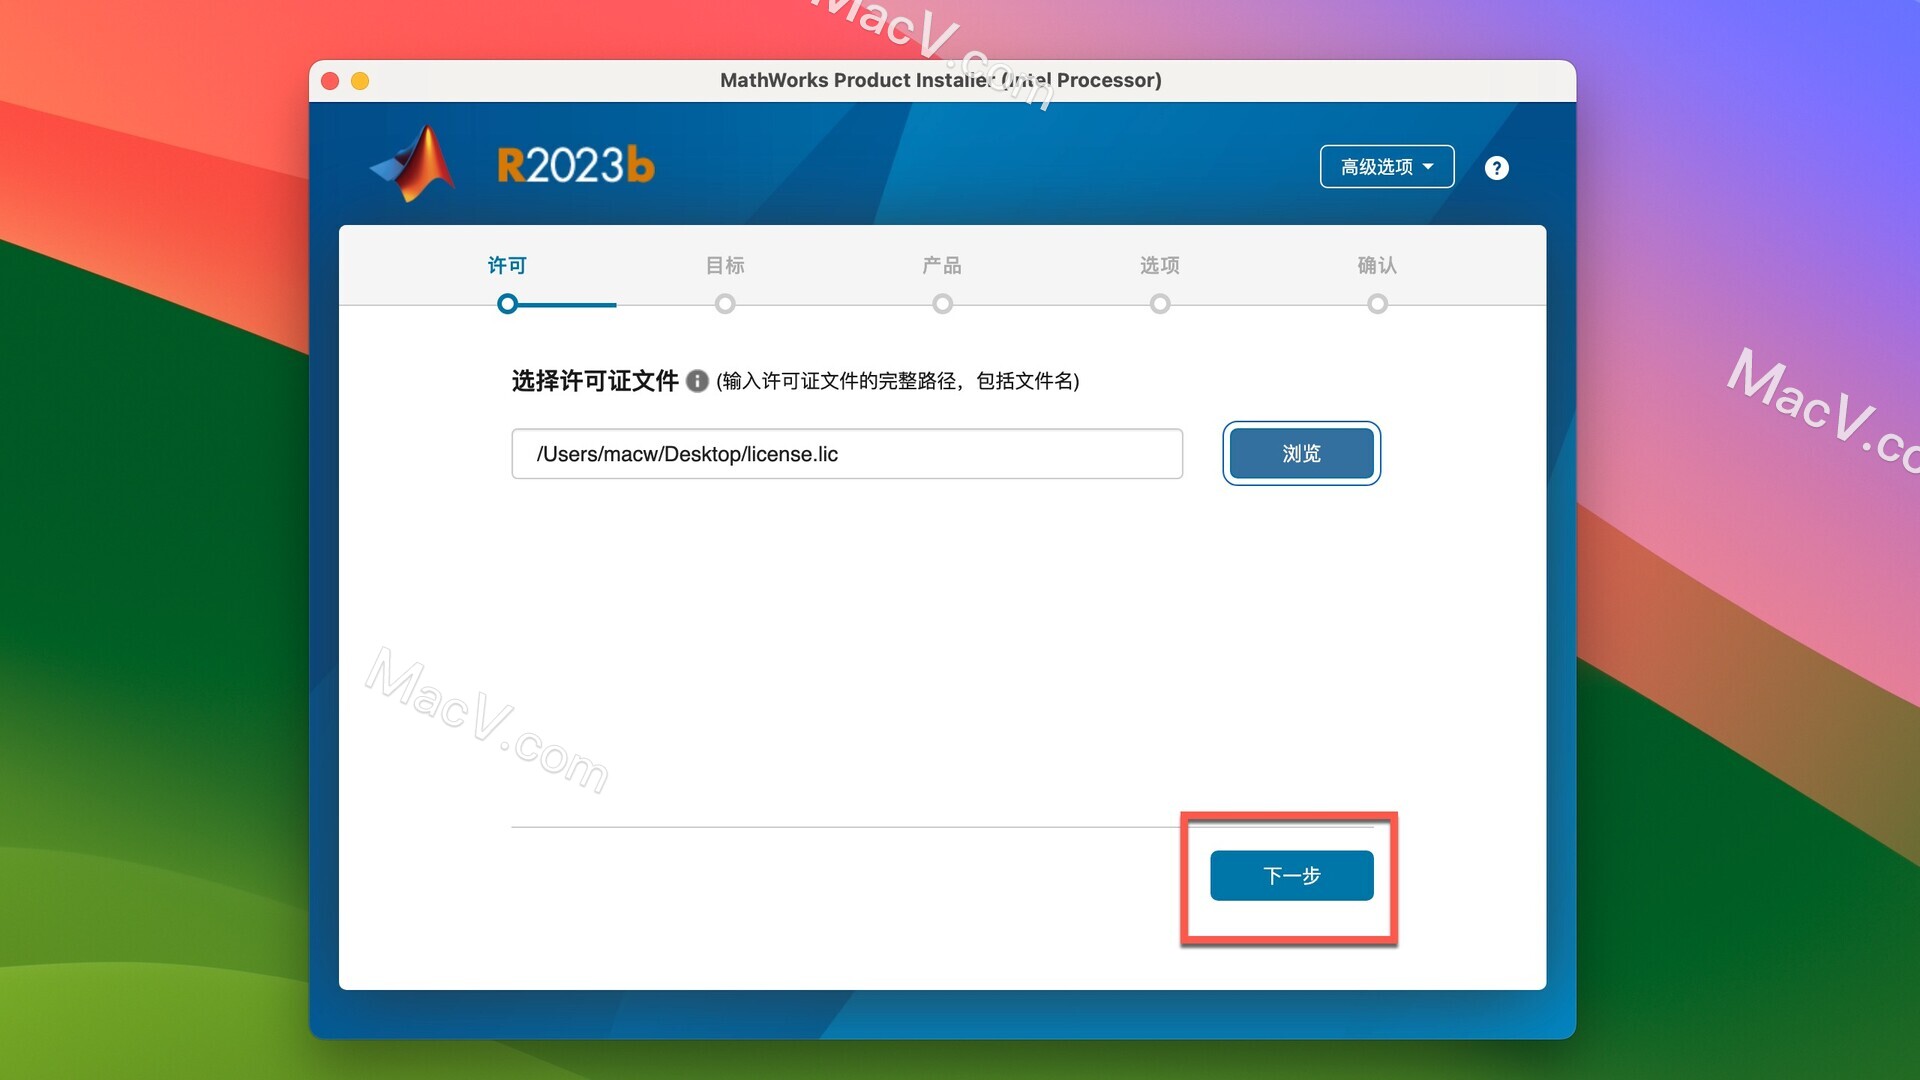Proceed with the 下一步 button
Image resolution: width=1920 pixels, height=1080 pixels.
[1291, 876]
